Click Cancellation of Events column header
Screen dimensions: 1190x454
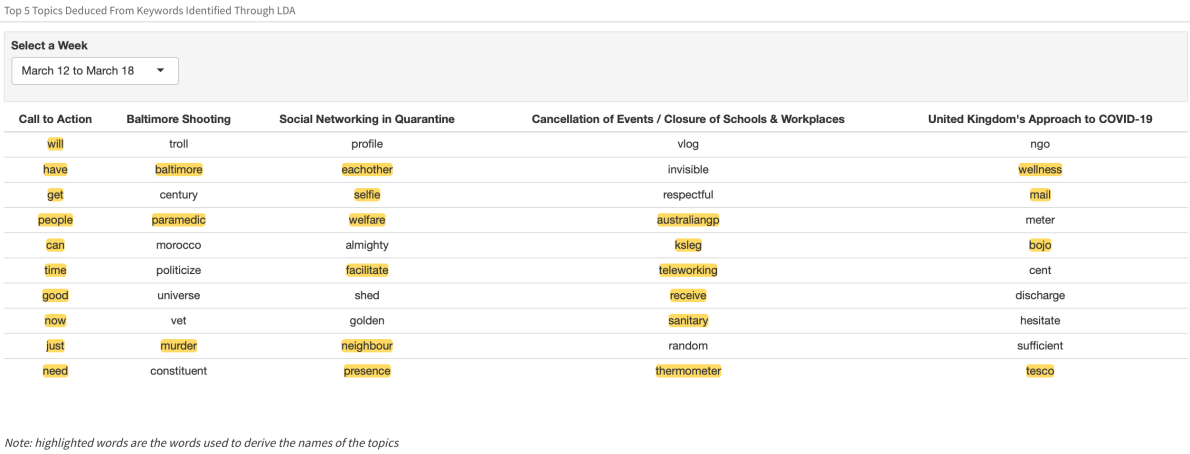[688, 119]
